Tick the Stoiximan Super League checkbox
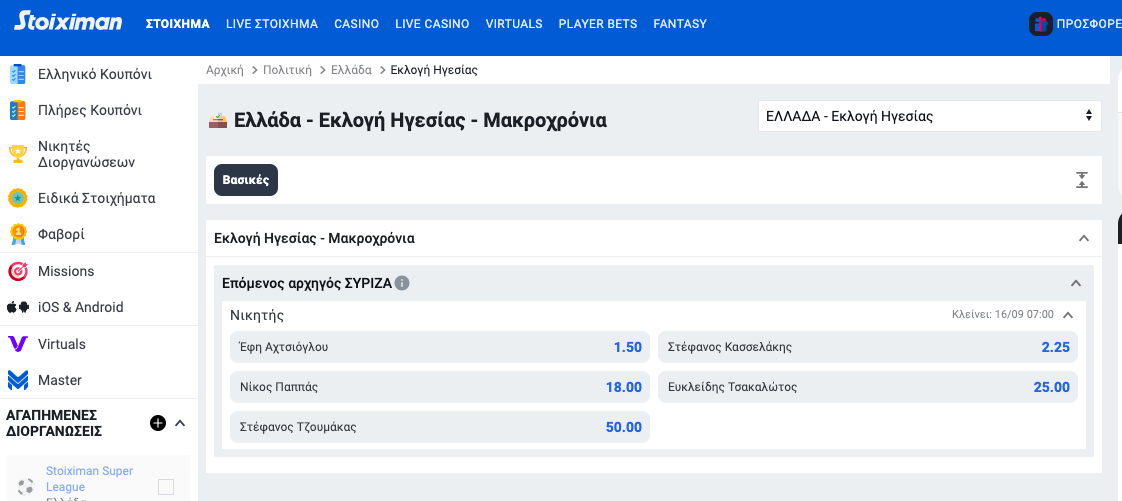The width and height of the screenshot is (1122, 501). point(166,487)
